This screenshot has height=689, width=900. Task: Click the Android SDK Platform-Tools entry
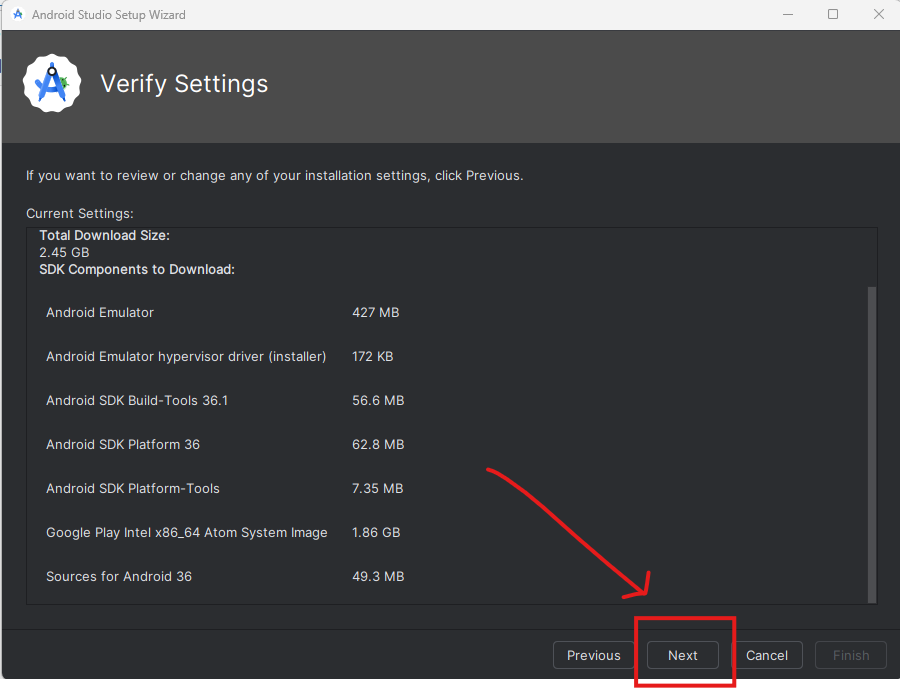tap(133, 489)
